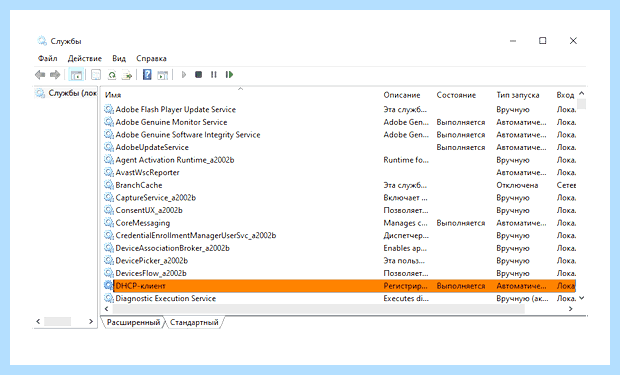
Task: Start the service with the play icon
Action: coord(184,74)
